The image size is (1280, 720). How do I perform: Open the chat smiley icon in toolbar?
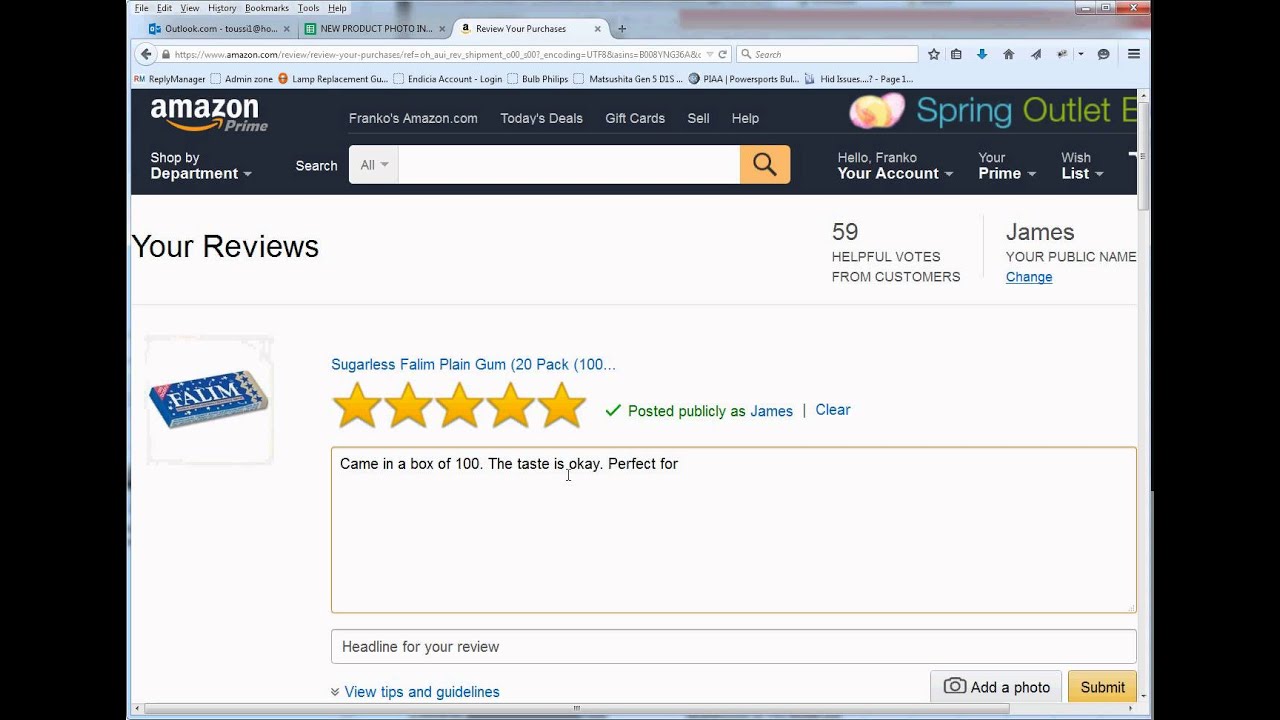point(1103,54)
